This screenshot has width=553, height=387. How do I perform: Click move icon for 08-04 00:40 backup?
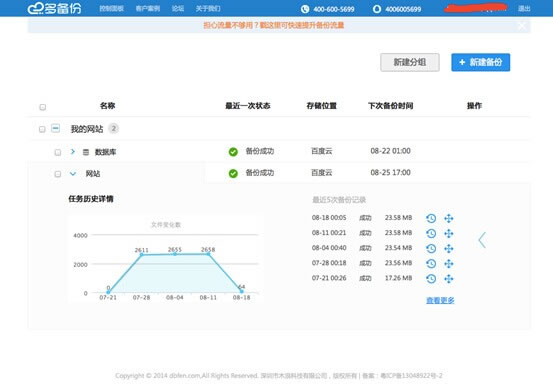(449, 248)
